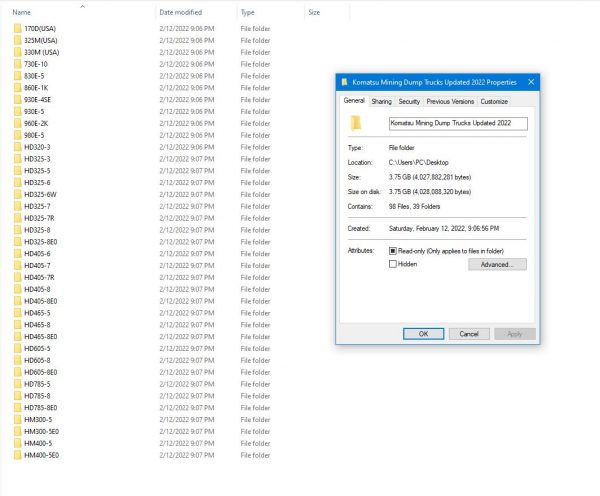Click the HM300-5 folder icon

(x=18, y=419)
